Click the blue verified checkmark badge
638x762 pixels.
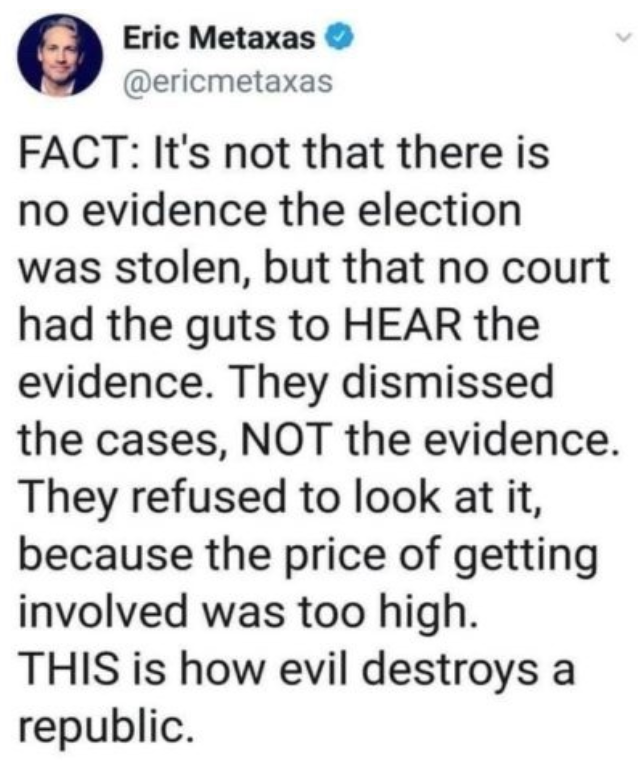tap(342, 38)
